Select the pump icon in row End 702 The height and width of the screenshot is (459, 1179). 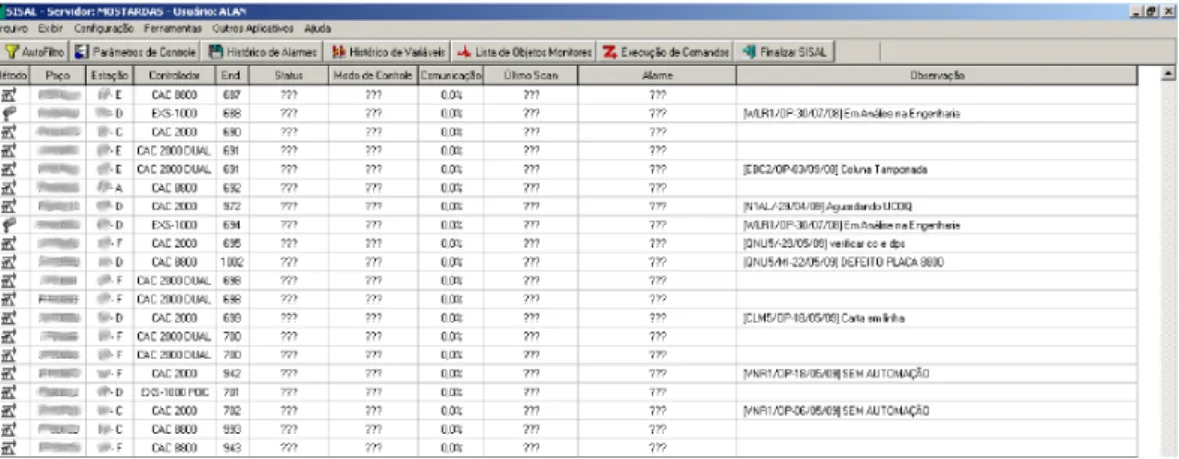pyautogui.click(x=10, y=411)
